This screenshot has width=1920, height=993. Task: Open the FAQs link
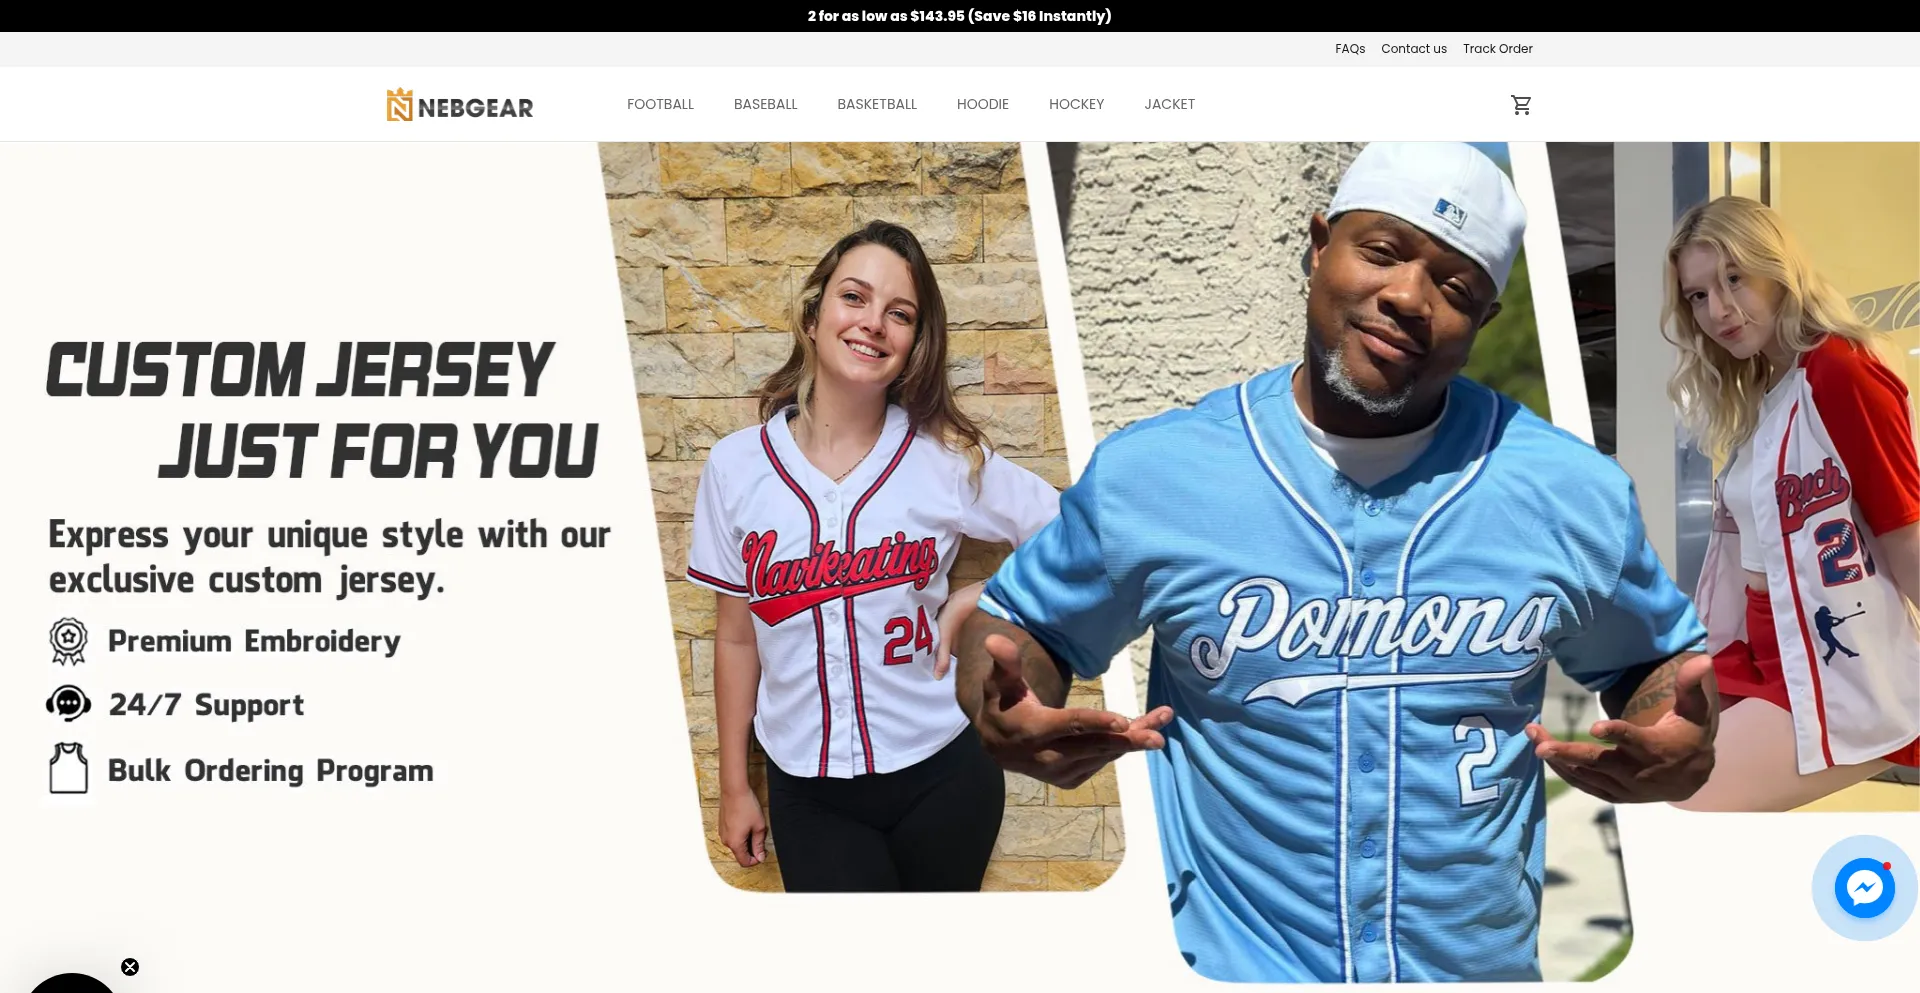(1350, 49)
